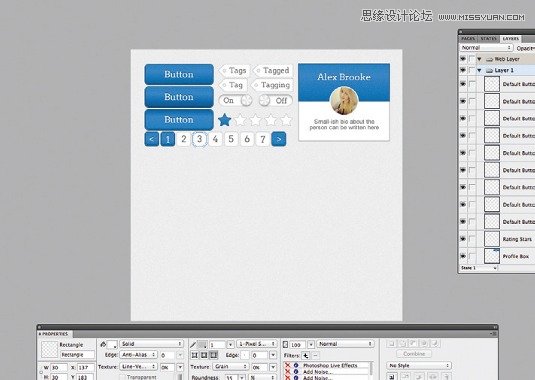Open the layer blend mode Normal dropdown
The width and height of the screenshot is (535, 380).
point(486,48)
